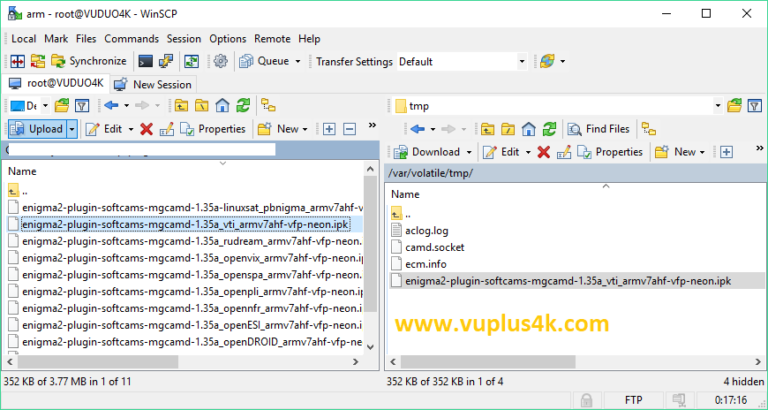Open the Options menu

228,39
